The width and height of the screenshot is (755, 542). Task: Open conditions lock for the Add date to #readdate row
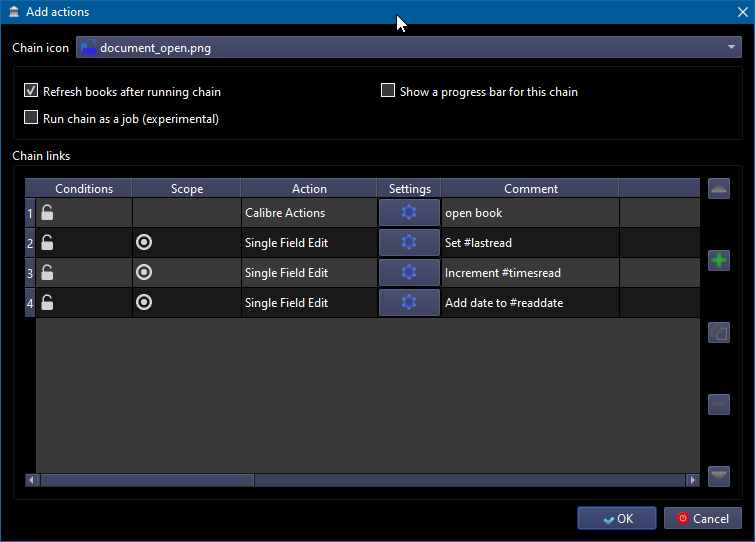47,302
